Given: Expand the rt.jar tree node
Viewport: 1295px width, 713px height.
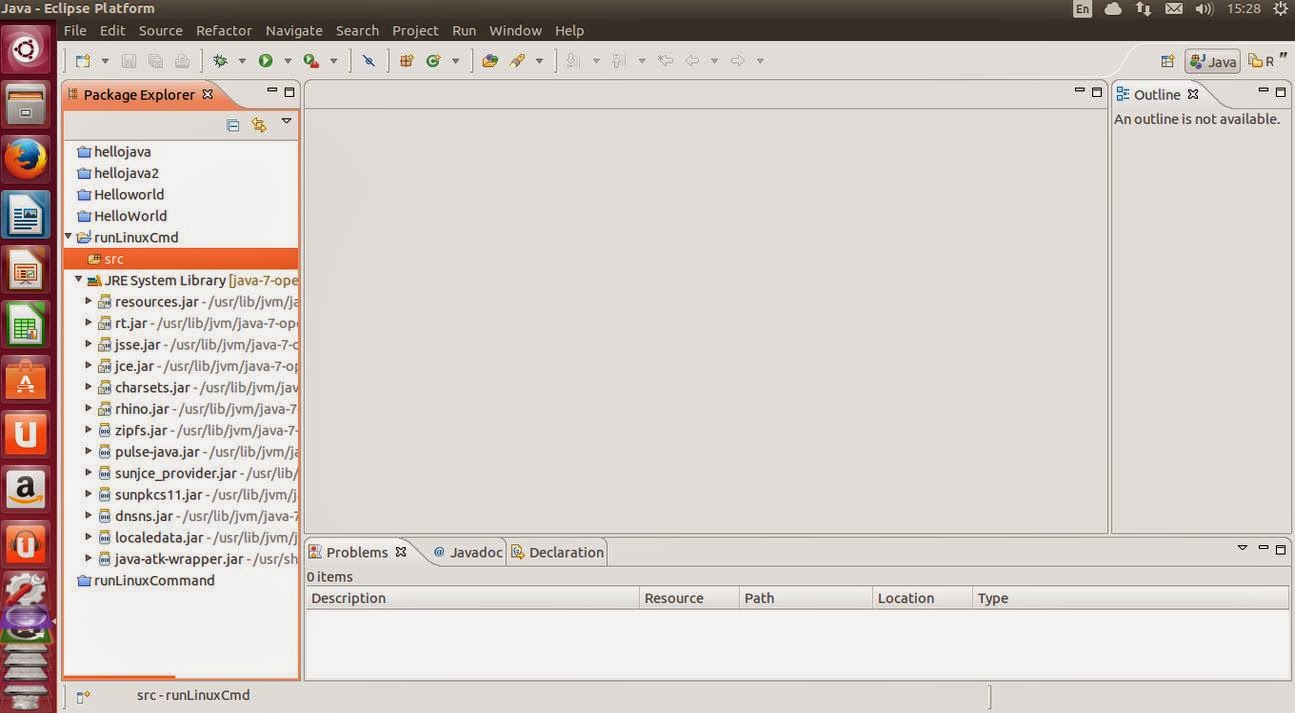Looking at the screenshot, I should pyautogui.click(x=88, y=322).
